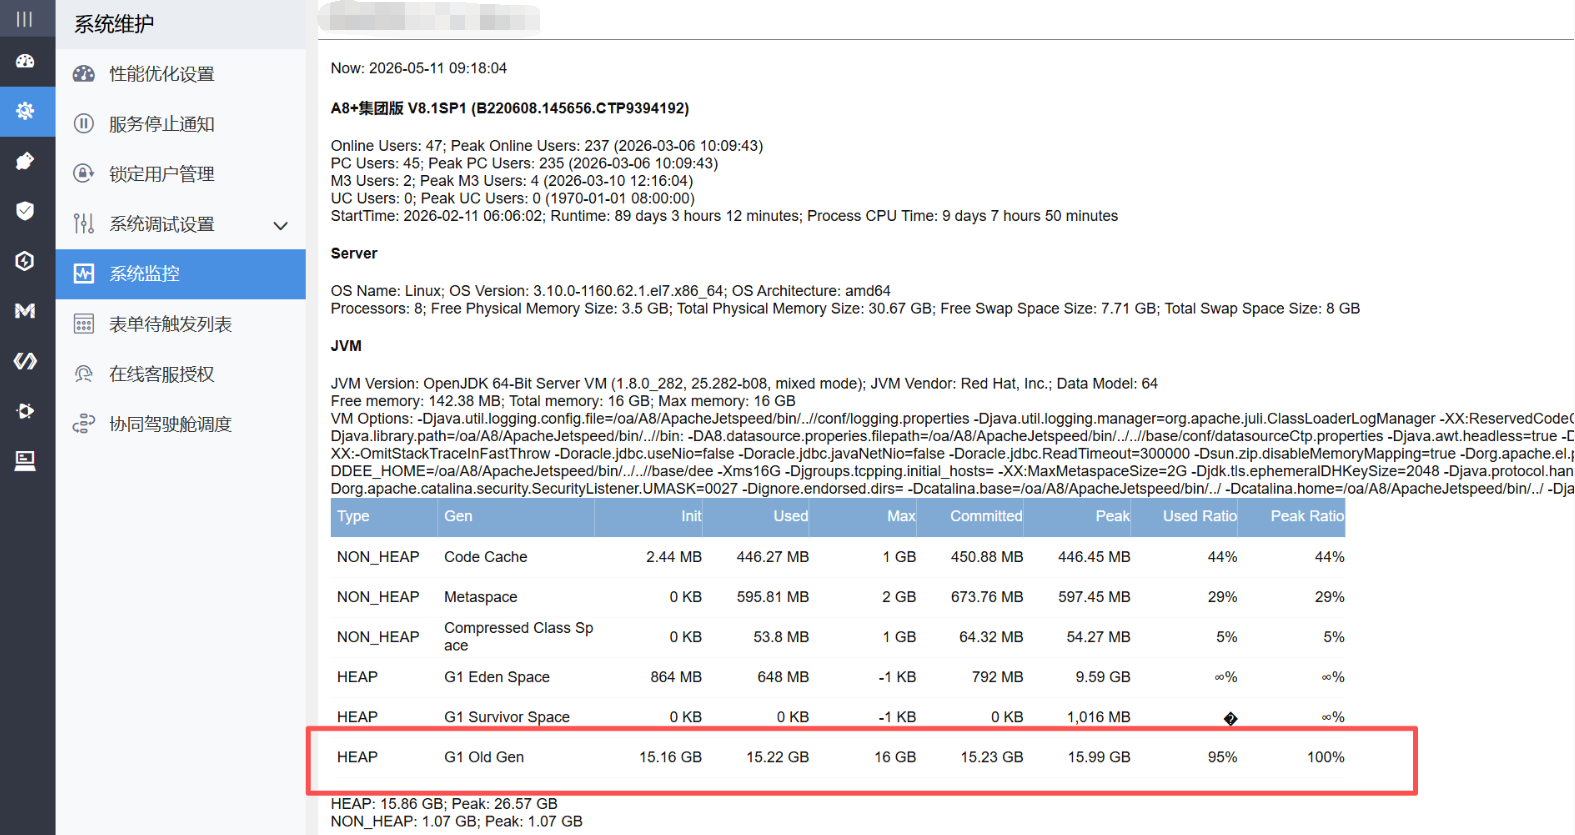Click the Server section heading
Image resolution: width=1575 pixels, height=835 pixels.
[354, 254]
